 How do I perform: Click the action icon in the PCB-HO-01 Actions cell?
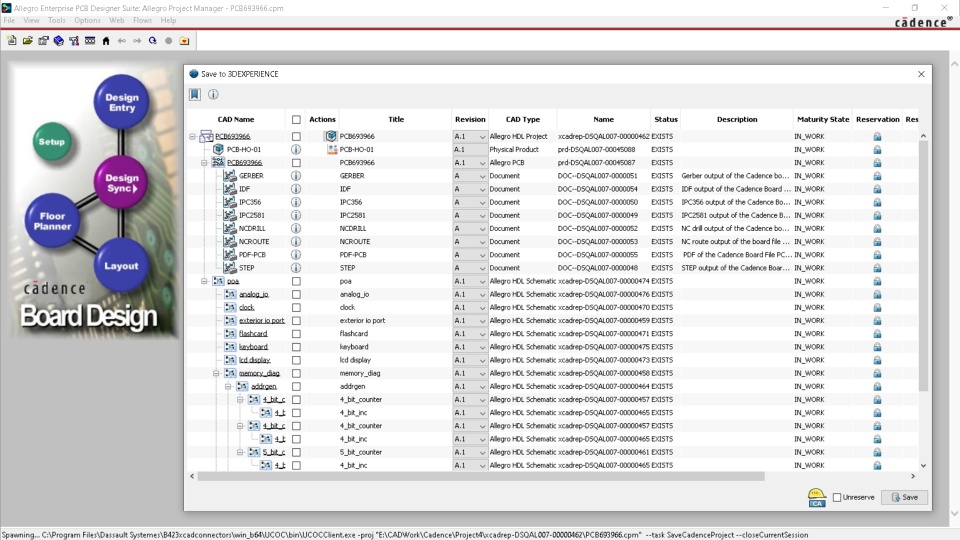click(x=332, y=149)
